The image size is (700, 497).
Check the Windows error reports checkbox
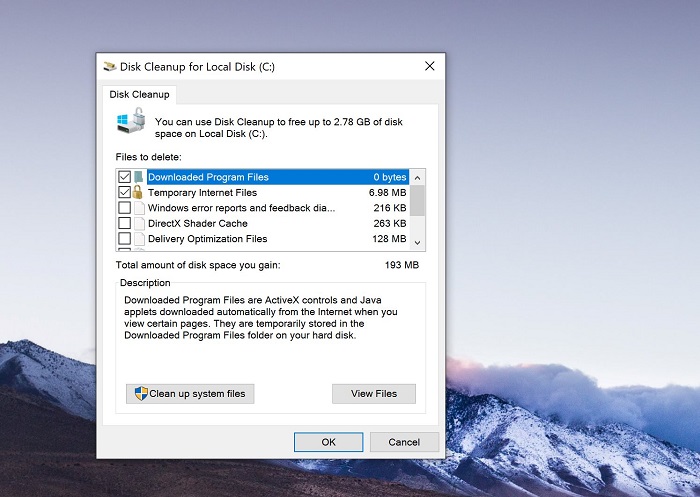coord(124,208)
